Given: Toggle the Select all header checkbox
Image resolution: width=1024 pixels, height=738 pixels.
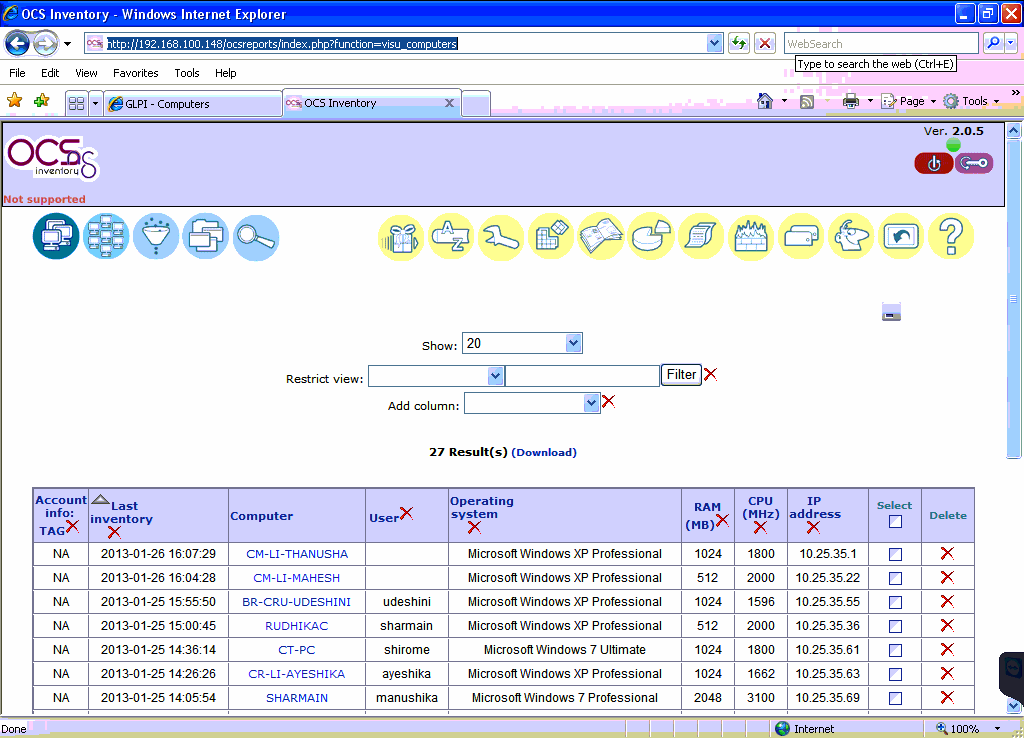Looking at the screenshot, I should [x=895, y=522].
